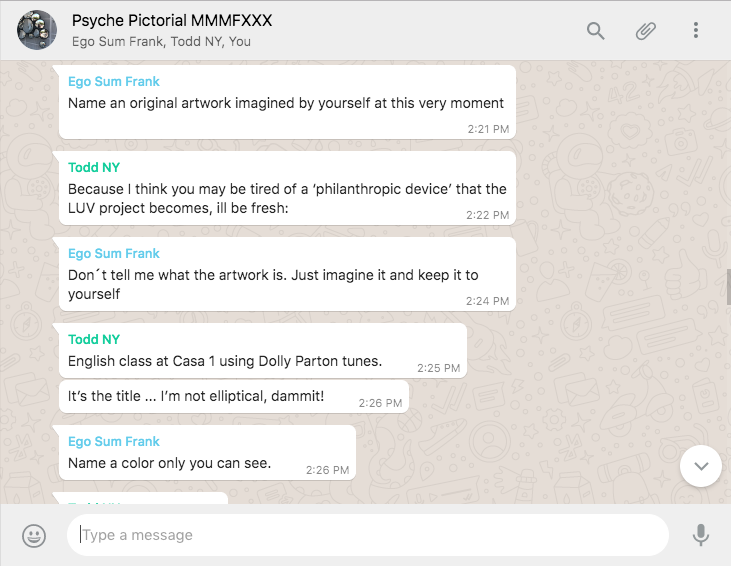Open group info via Psyche Pictorial title

pyautogui.click(x=171, y=21)
